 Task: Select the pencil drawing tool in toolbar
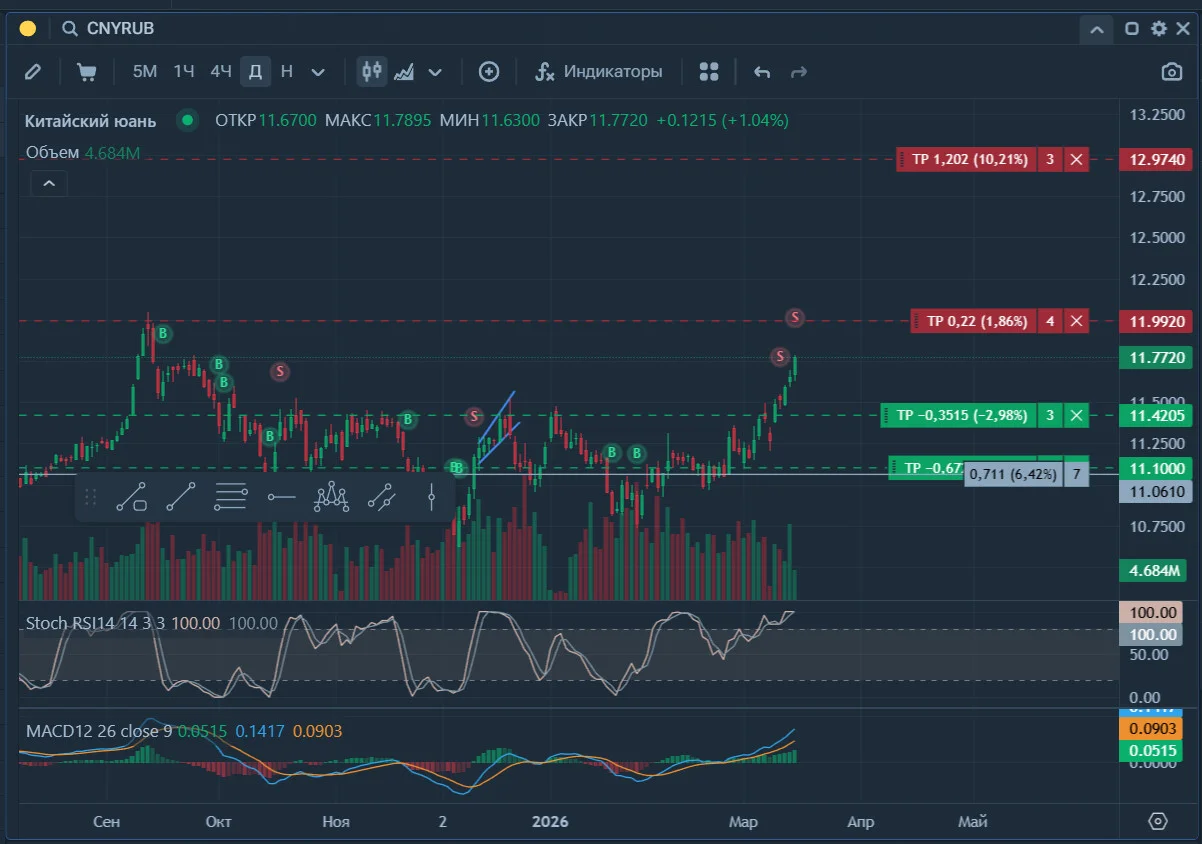tap(33, 72)
